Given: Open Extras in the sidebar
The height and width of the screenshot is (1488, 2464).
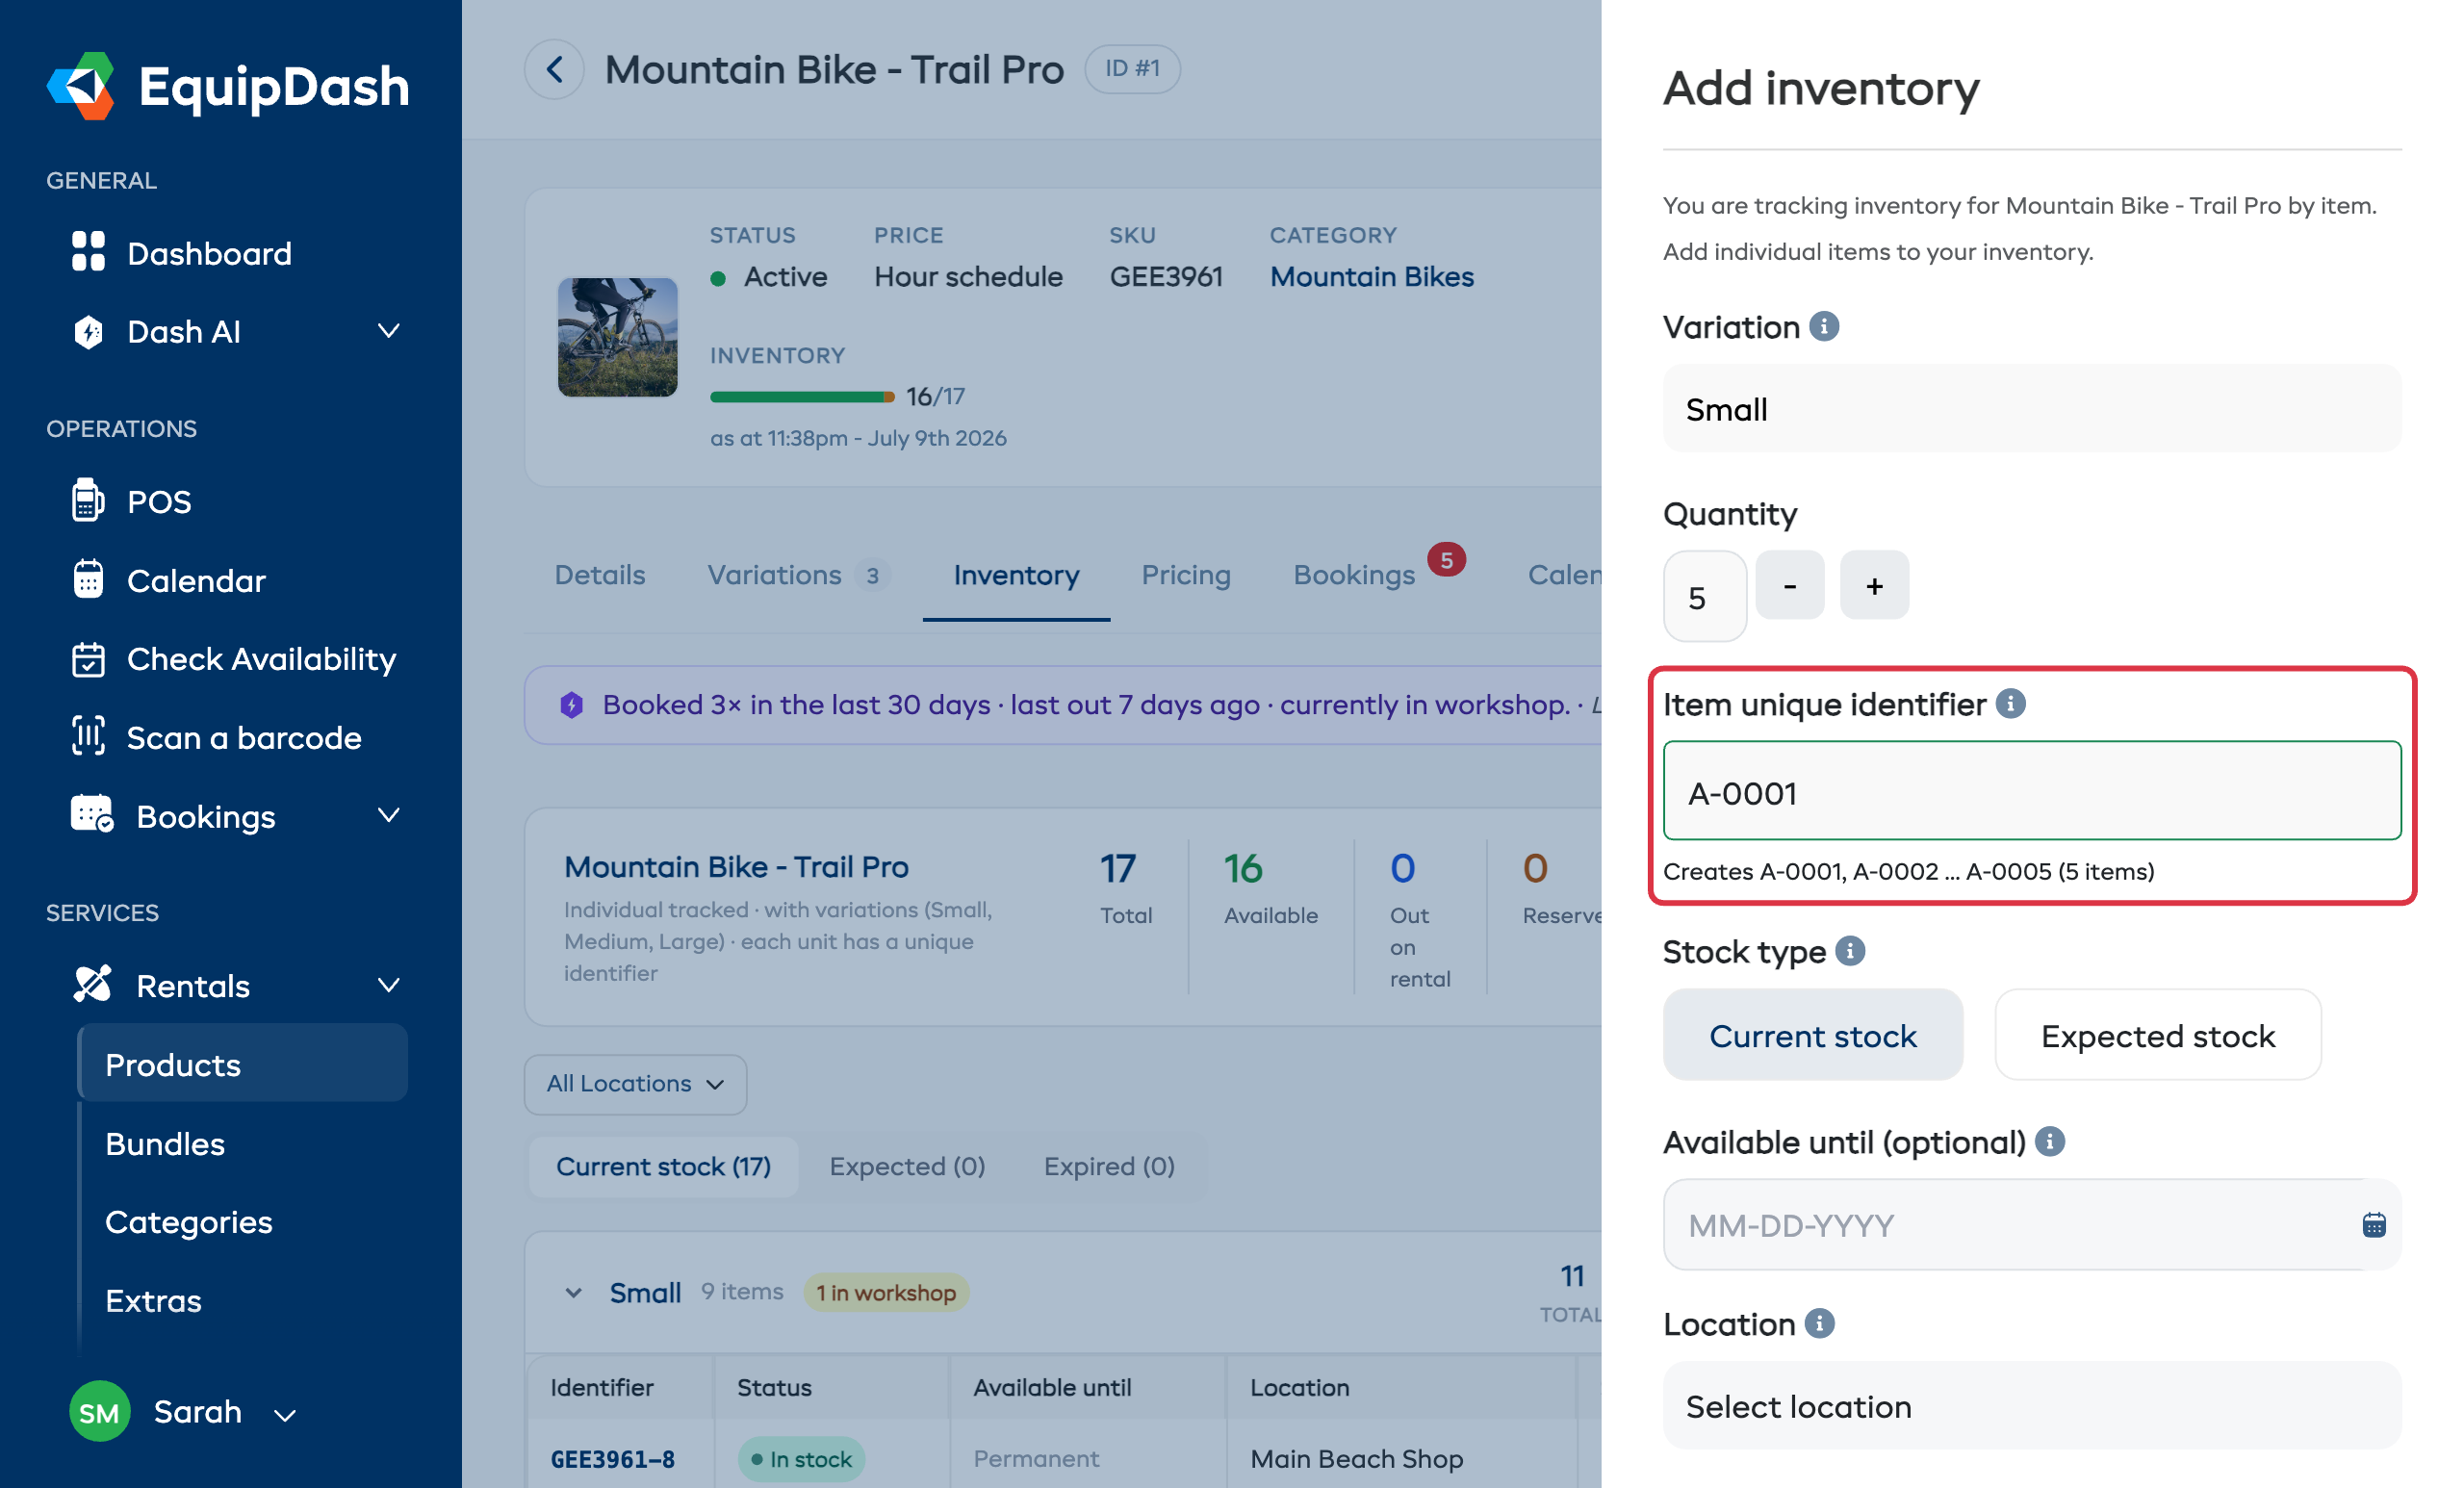Looking at the screenshot, I should (x=153, y=1300).
